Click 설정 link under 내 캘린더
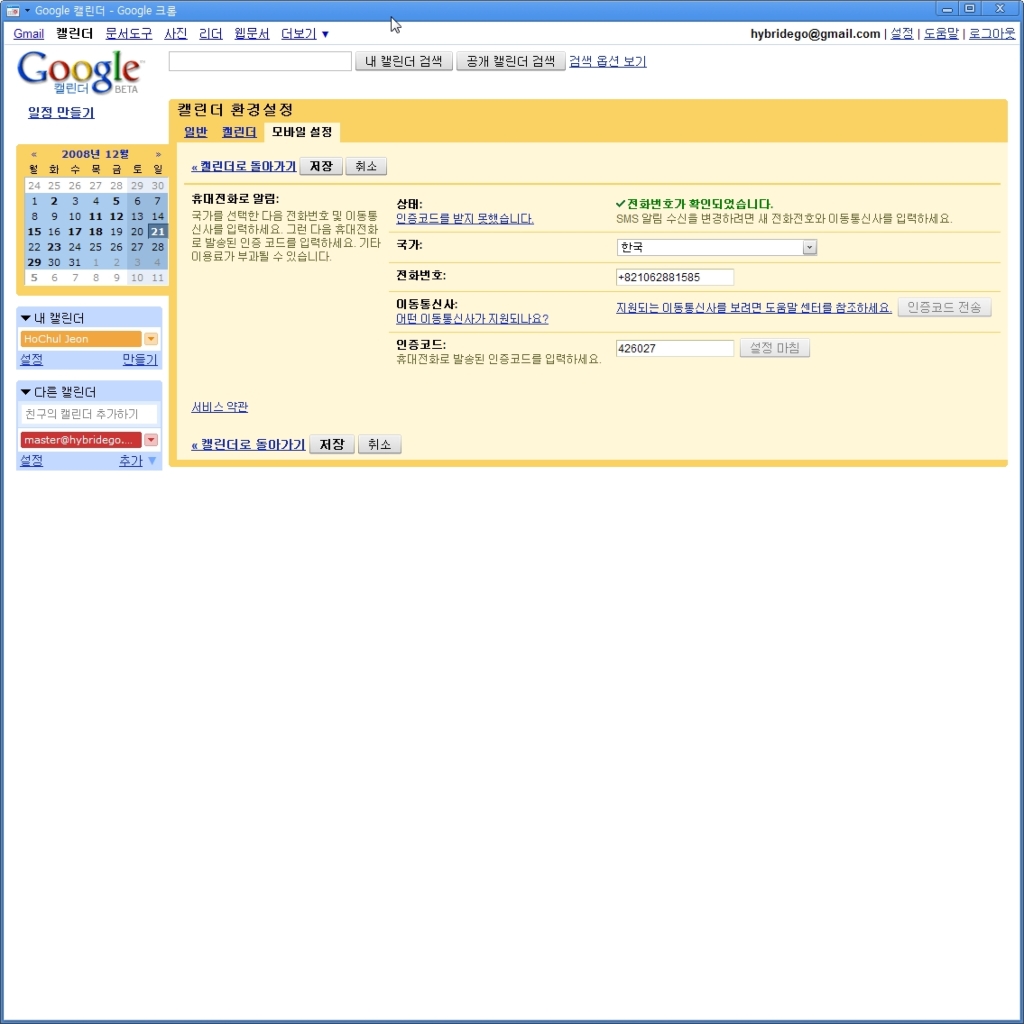The width and height of the screenshot is (1024, 1024). 31,359
